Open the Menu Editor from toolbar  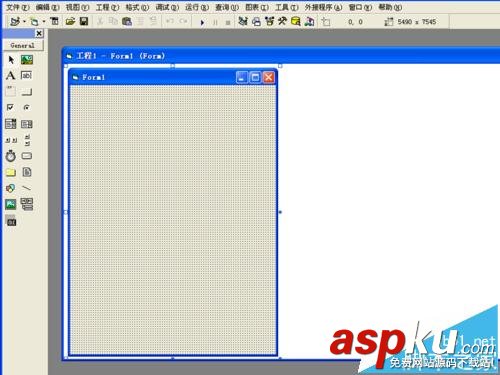pos(54,21)
